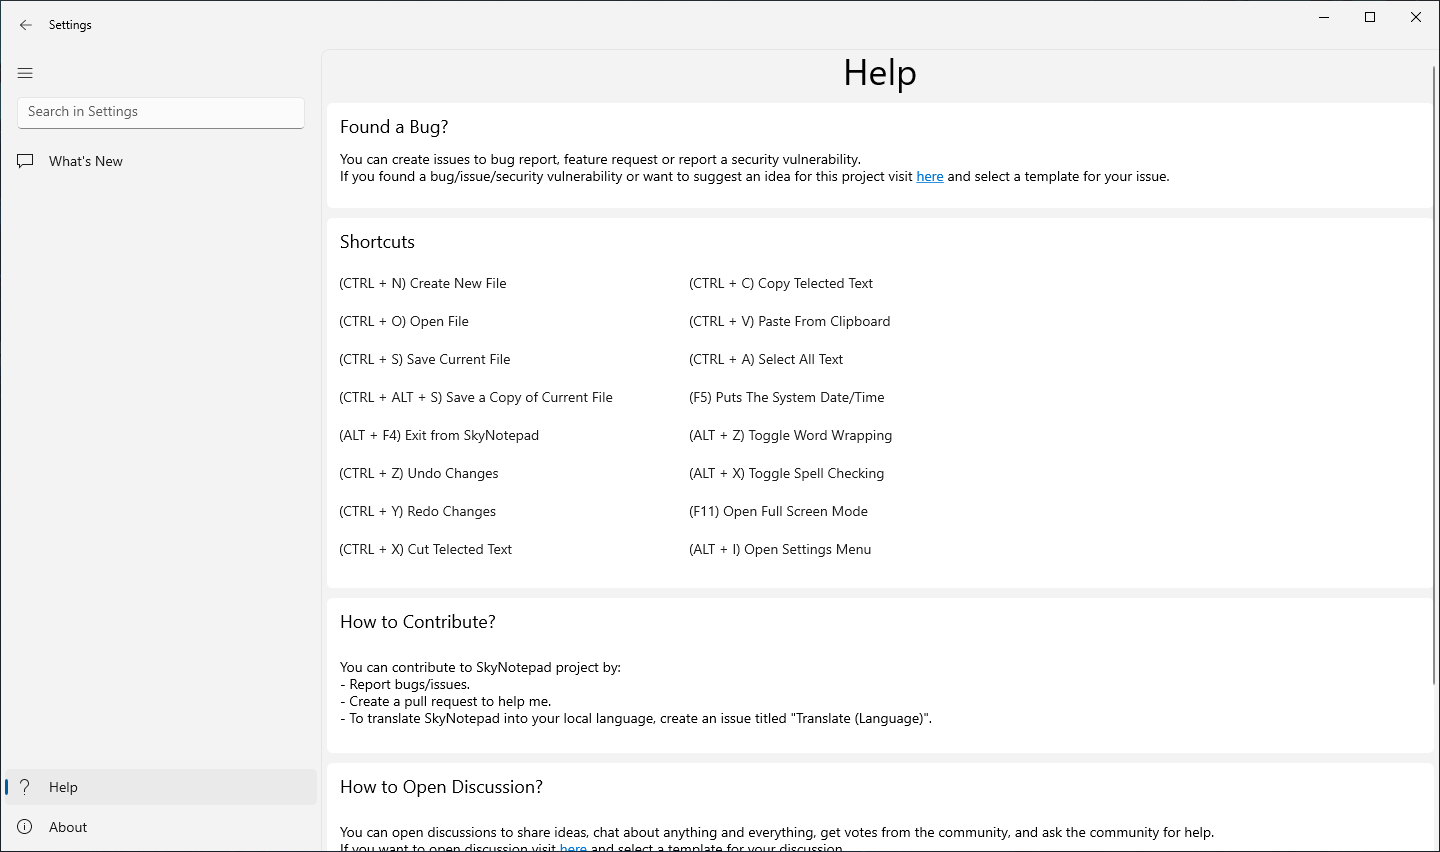1440x852 pixels.
Task: Open the "here" link for opening discussions
Action: pos(573,847)
